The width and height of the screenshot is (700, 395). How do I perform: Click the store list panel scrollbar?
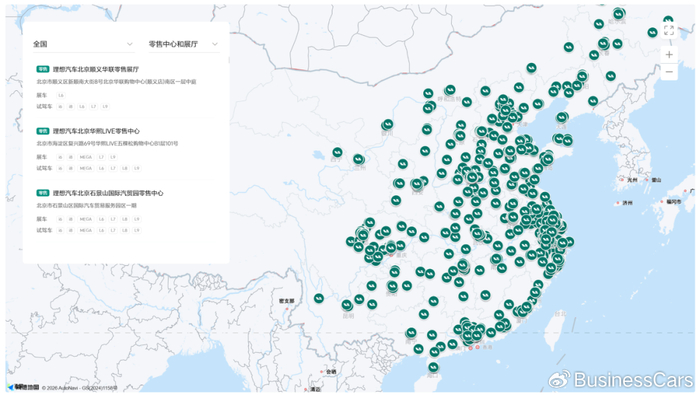[x=229, y=60]
